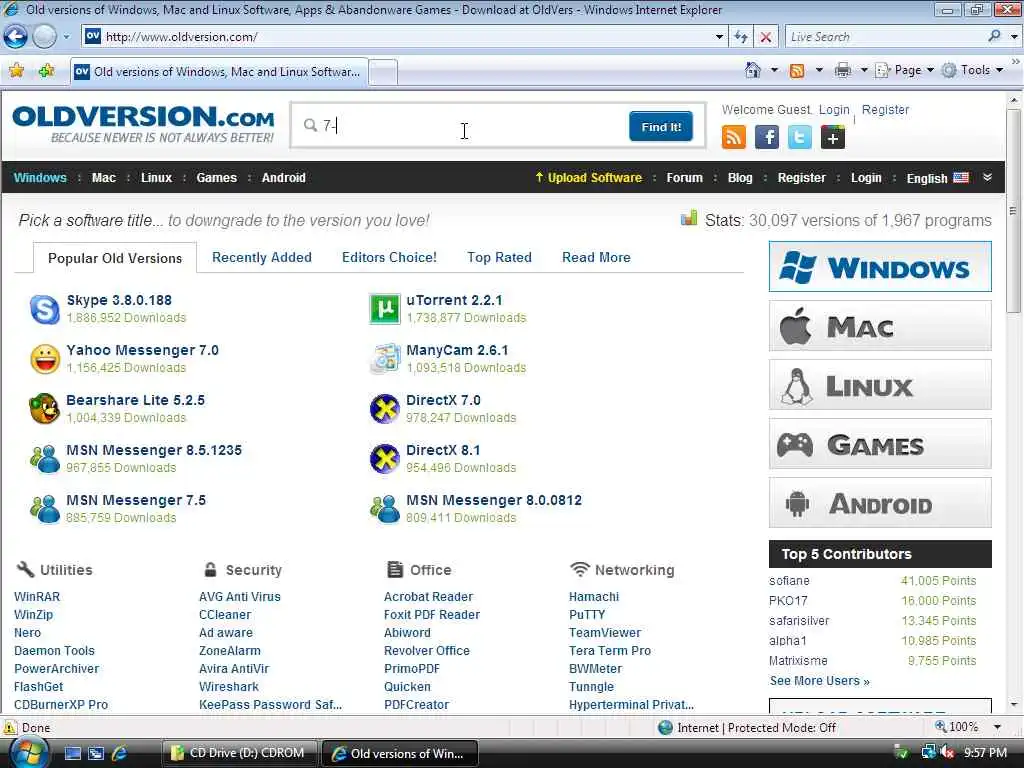This screenshot has width=1024, height=768.
Task: Click the Live Search input box
Action: [x=885, y=37]
